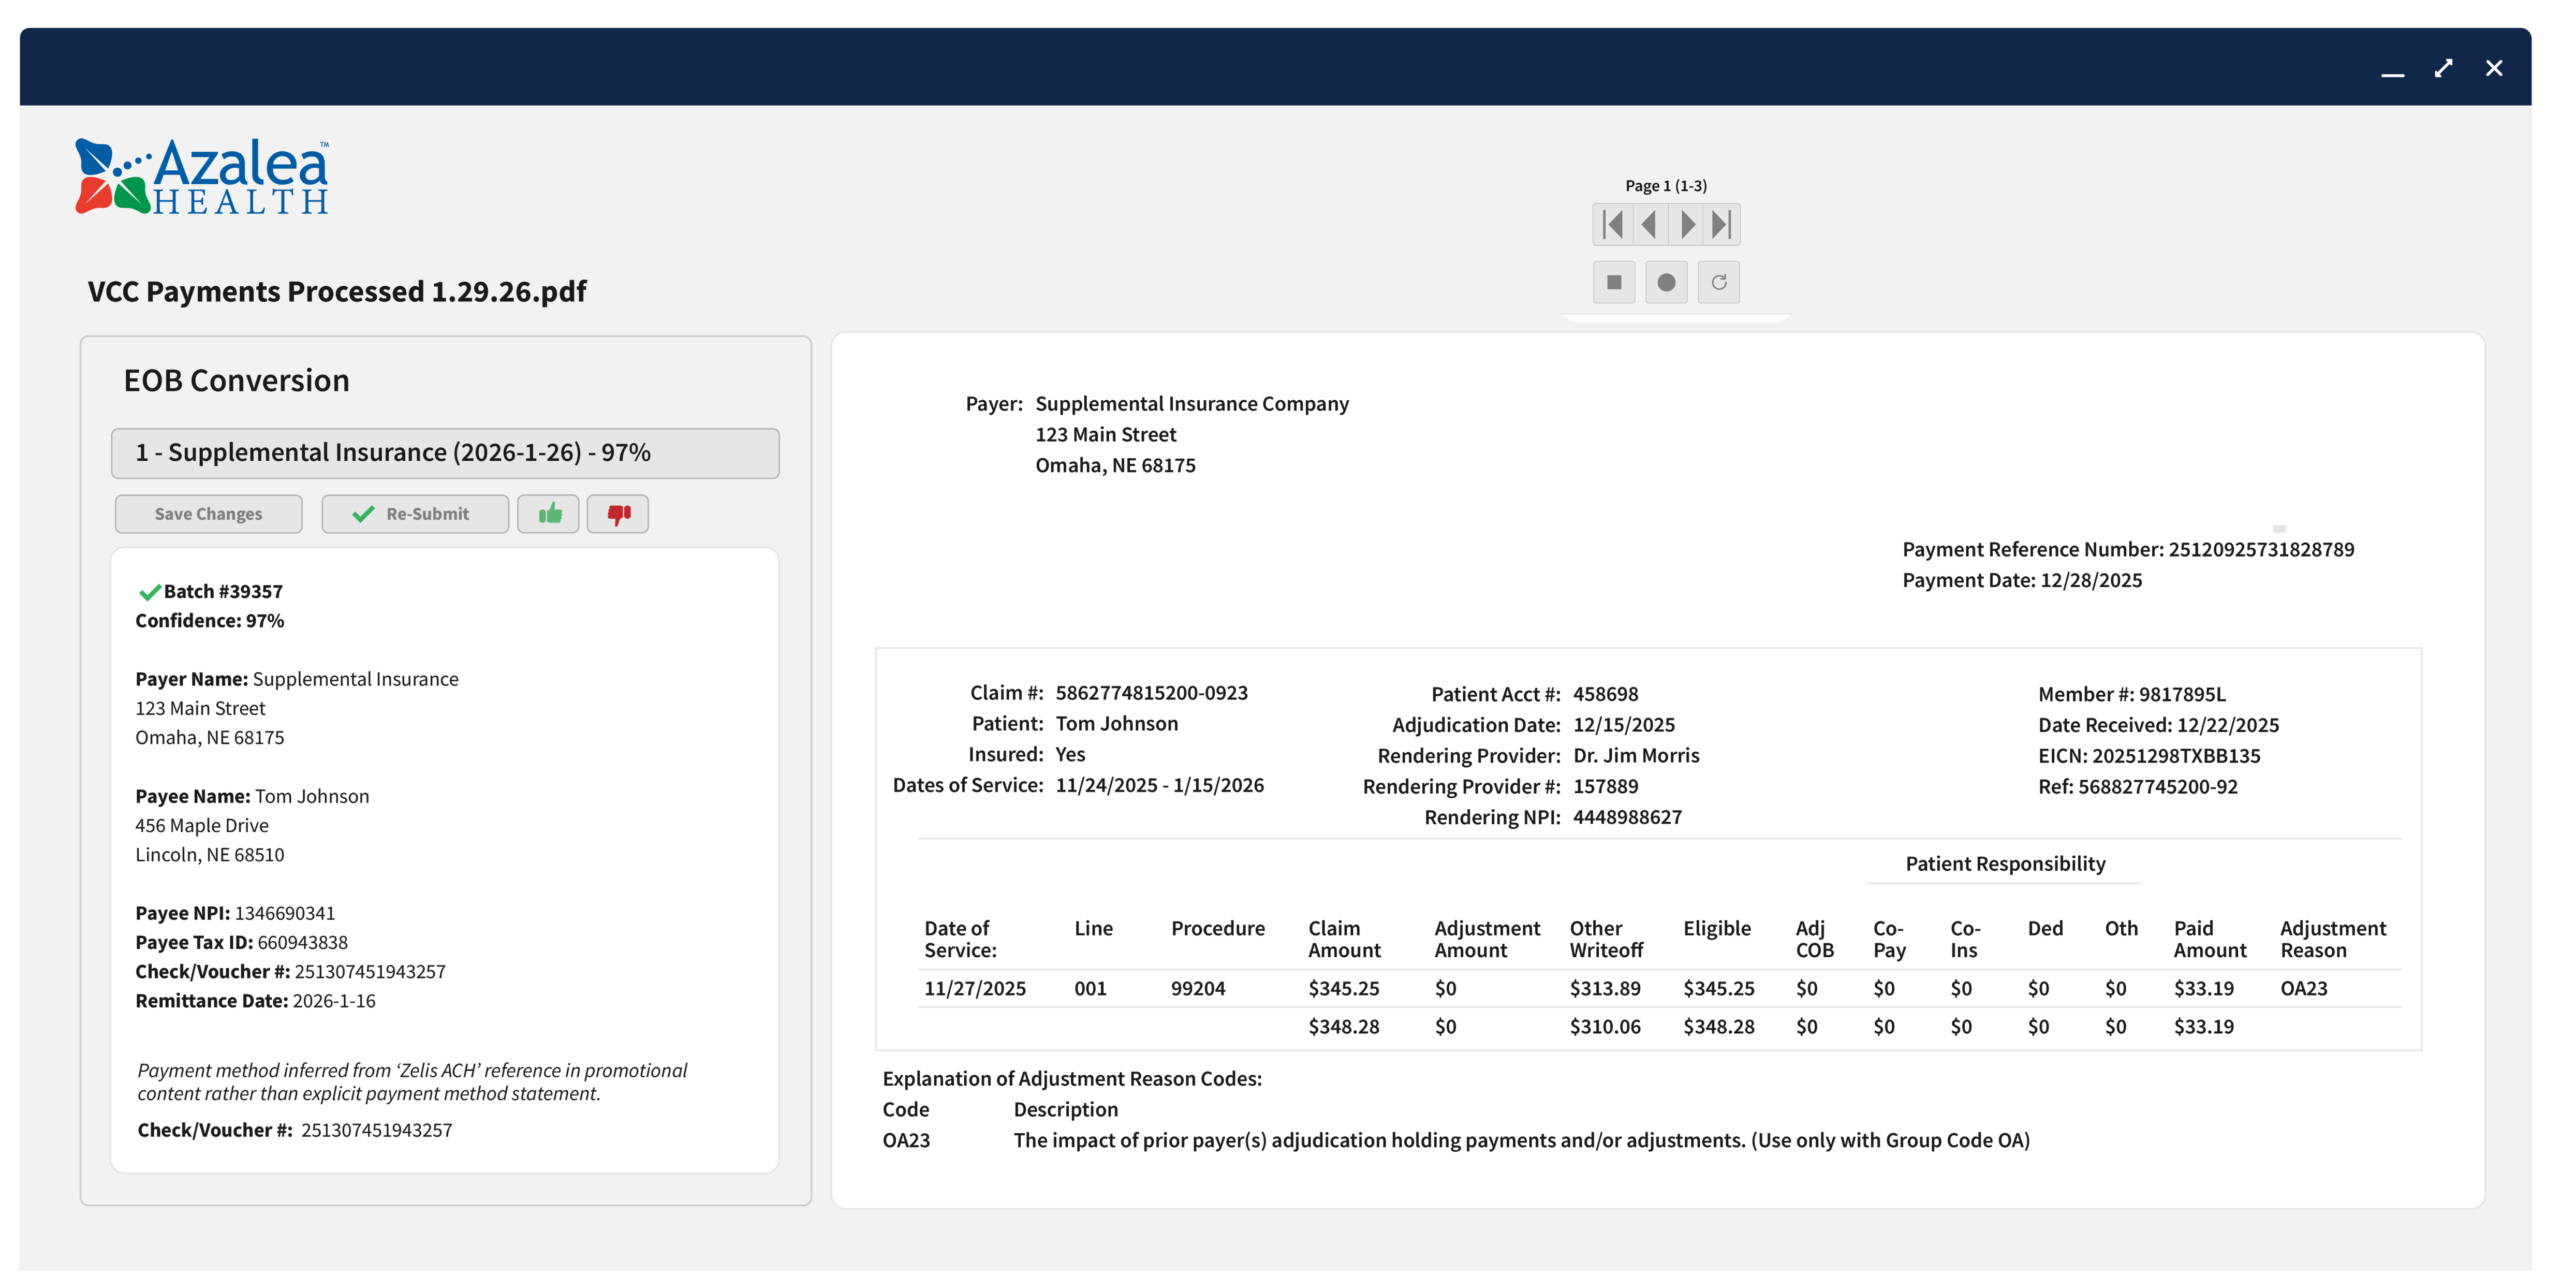The width and height of the screenshot is (2560, 1273).
Task: Jump to the last page
Action: click(1721, 224)
